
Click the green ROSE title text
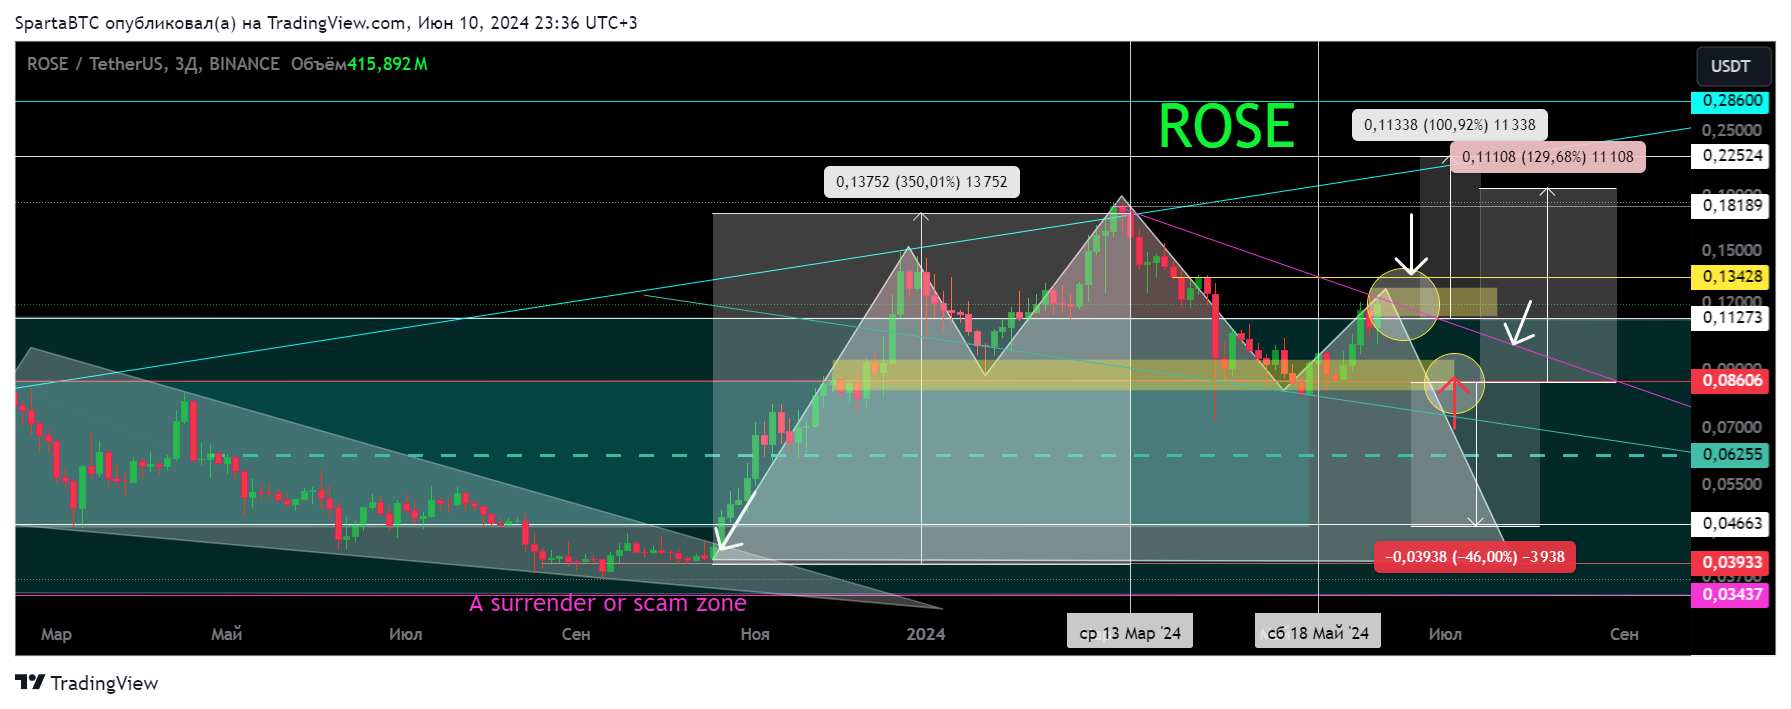(x=1226, y=127)
